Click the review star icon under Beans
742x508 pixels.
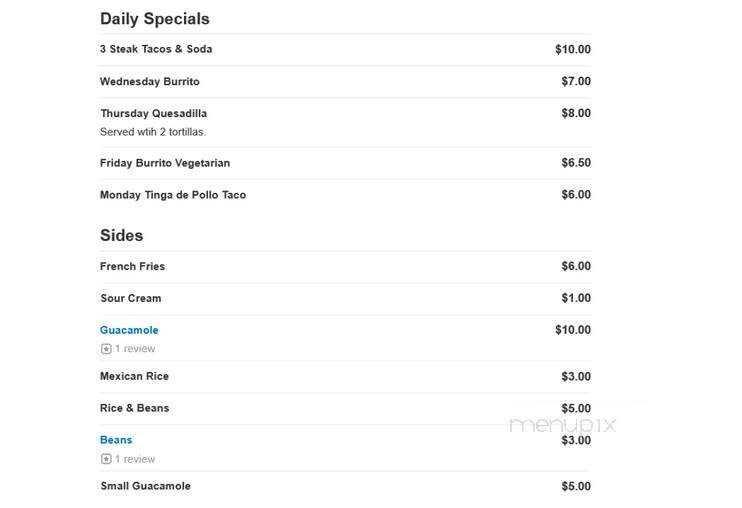coord(106,459)
